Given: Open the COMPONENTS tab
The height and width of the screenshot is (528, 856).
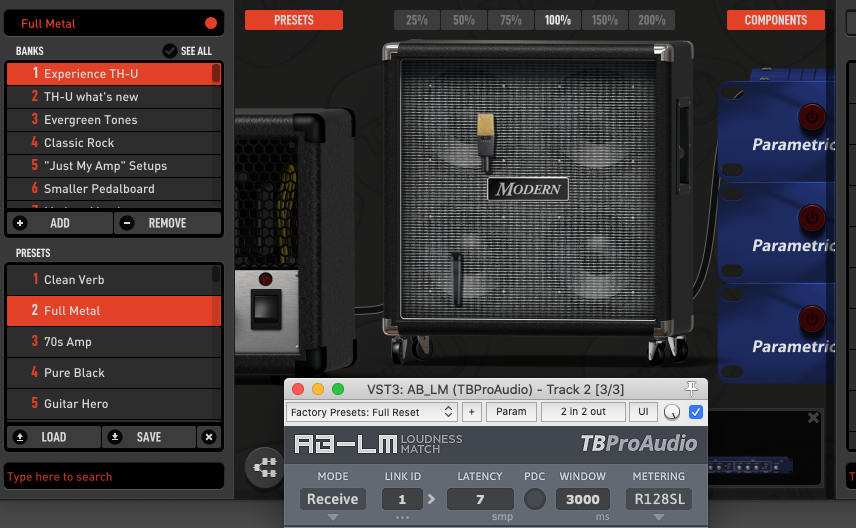Looking at the screenshot, I should click(776, 20).
